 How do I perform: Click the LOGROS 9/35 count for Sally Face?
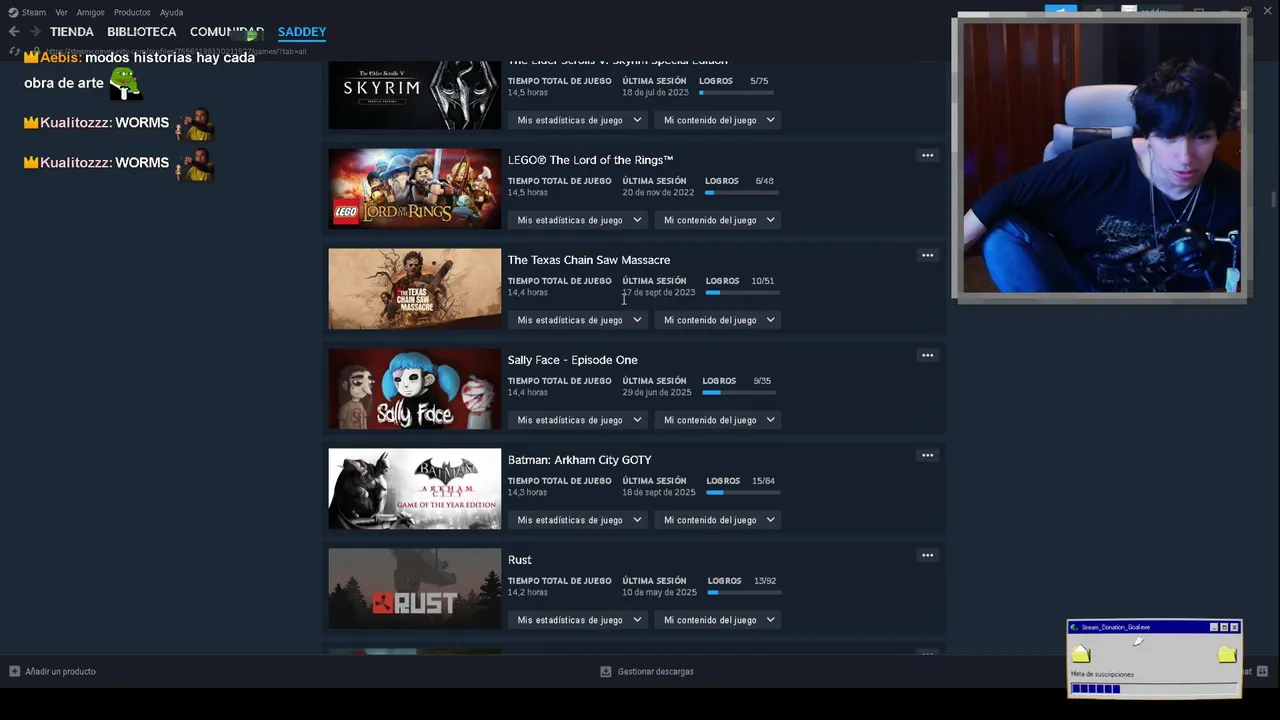[x=762, y=381]
